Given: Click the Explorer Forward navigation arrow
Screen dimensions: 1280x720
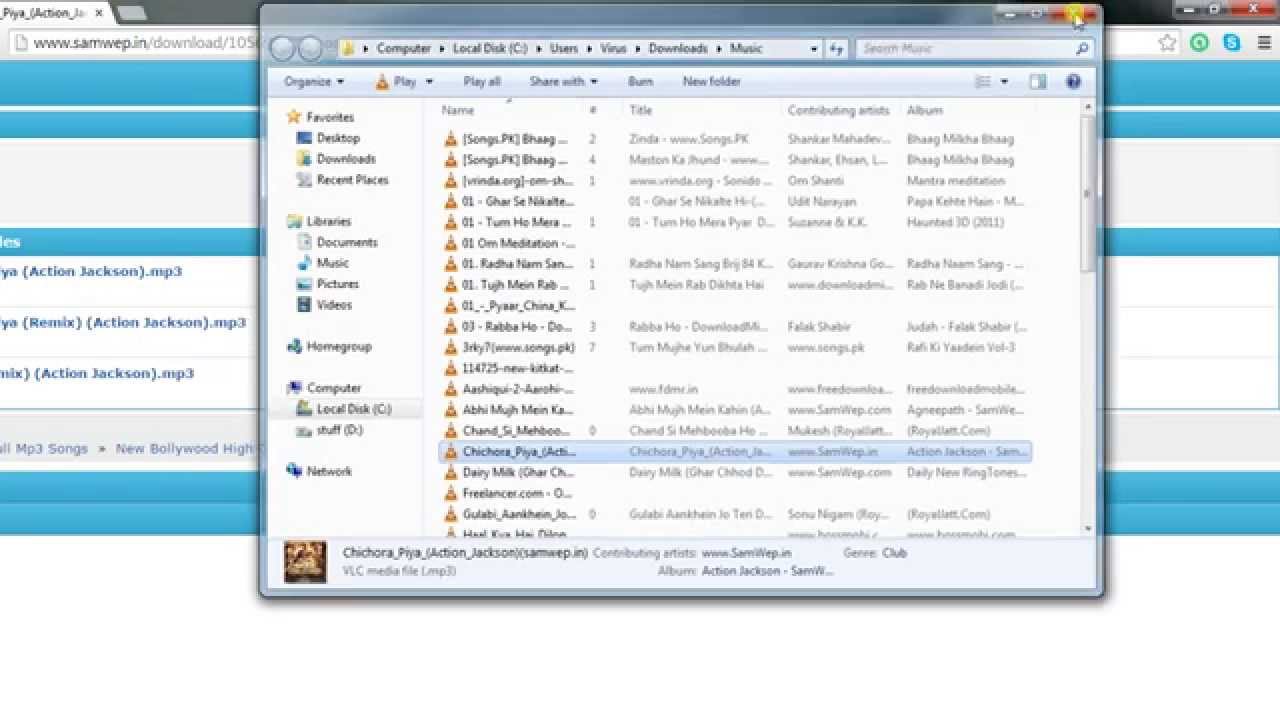Looking at the screenshot, I should 311,48.
